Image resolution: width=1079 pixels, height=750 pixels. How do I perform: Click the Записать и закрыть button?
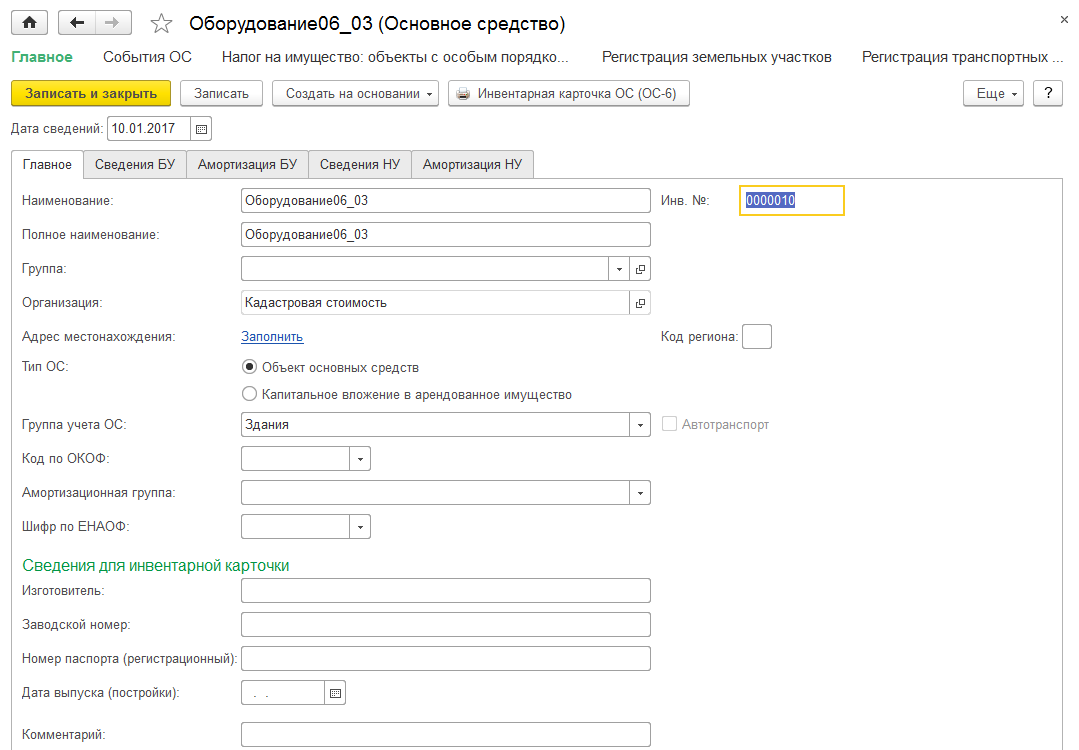[x=91, y=93]
